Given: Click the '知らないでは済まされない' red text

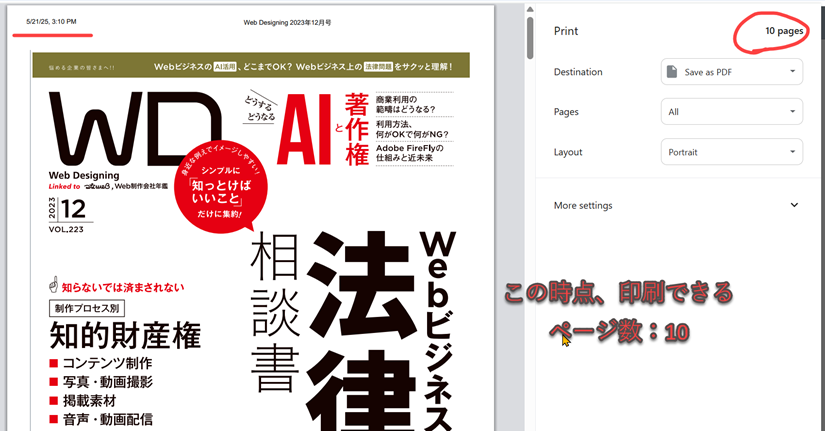Looking at the screenshot, I should click(x=123, y=287).
